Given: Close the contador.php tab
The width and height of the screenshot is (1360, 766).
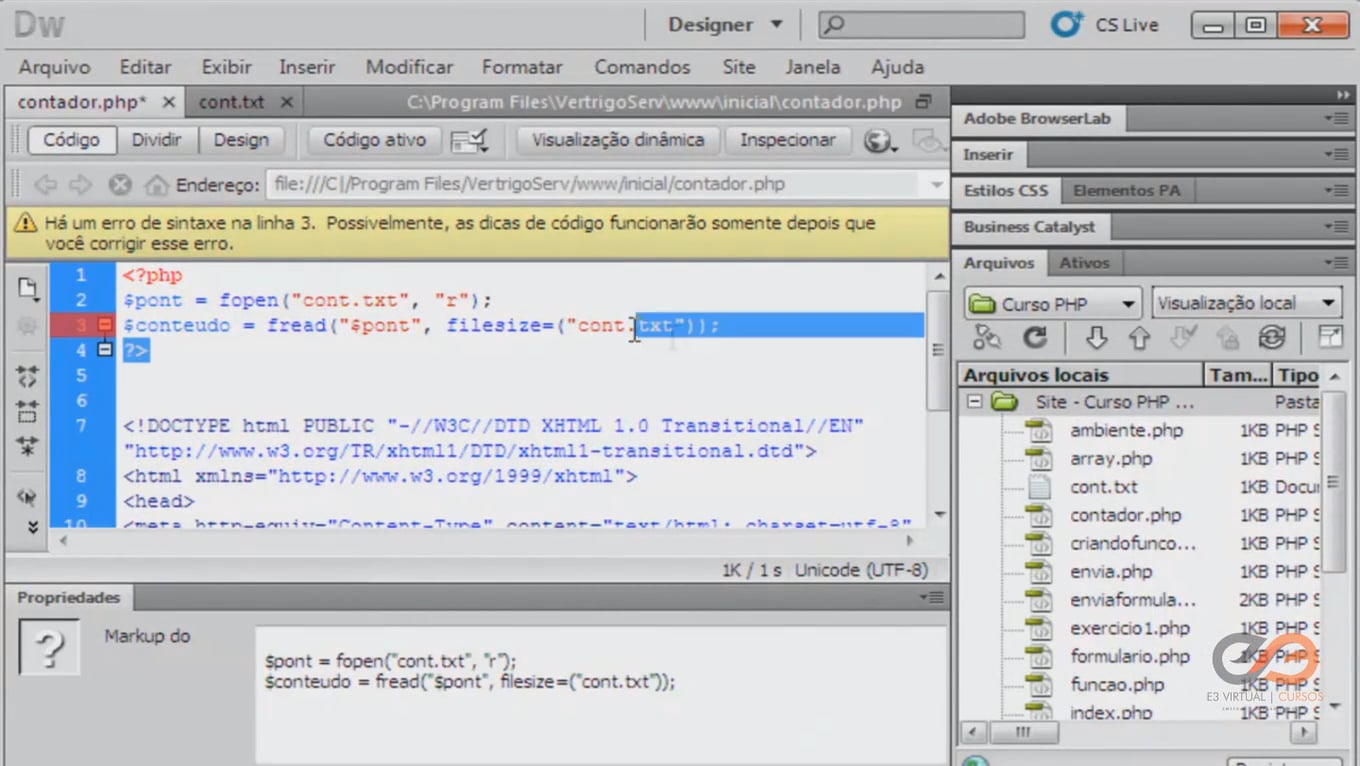Looking at the screenshot, I should pos(168,102).
